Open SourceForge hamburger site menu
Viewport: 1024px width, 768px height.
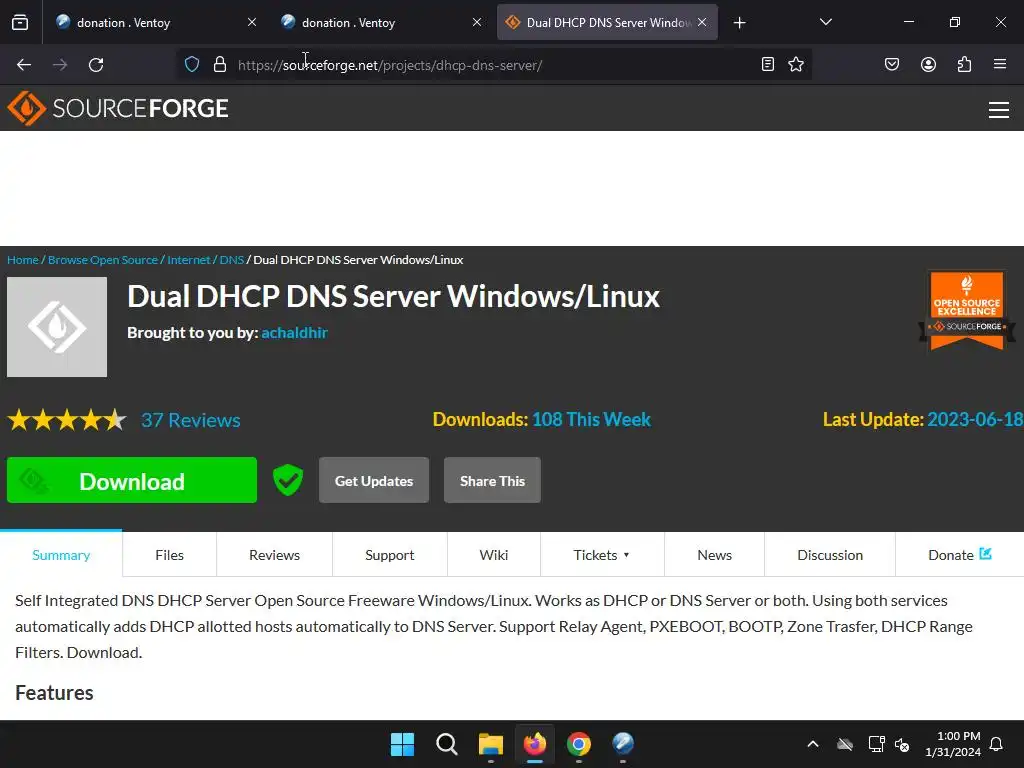tap(999, 110)
